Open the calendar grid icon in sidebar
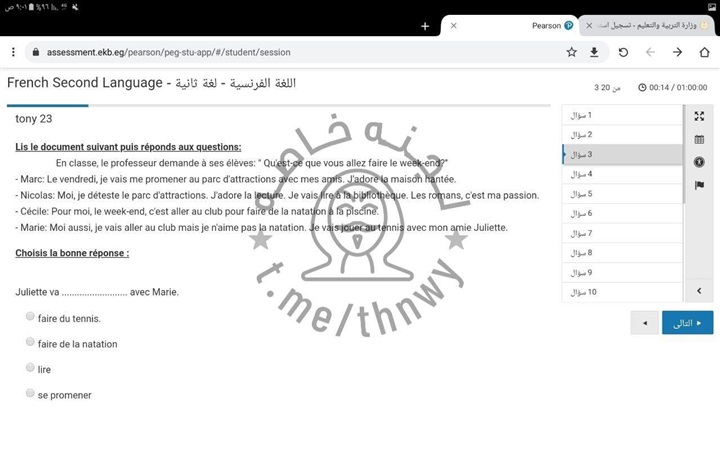720x450 pixels. coord(699,139)
